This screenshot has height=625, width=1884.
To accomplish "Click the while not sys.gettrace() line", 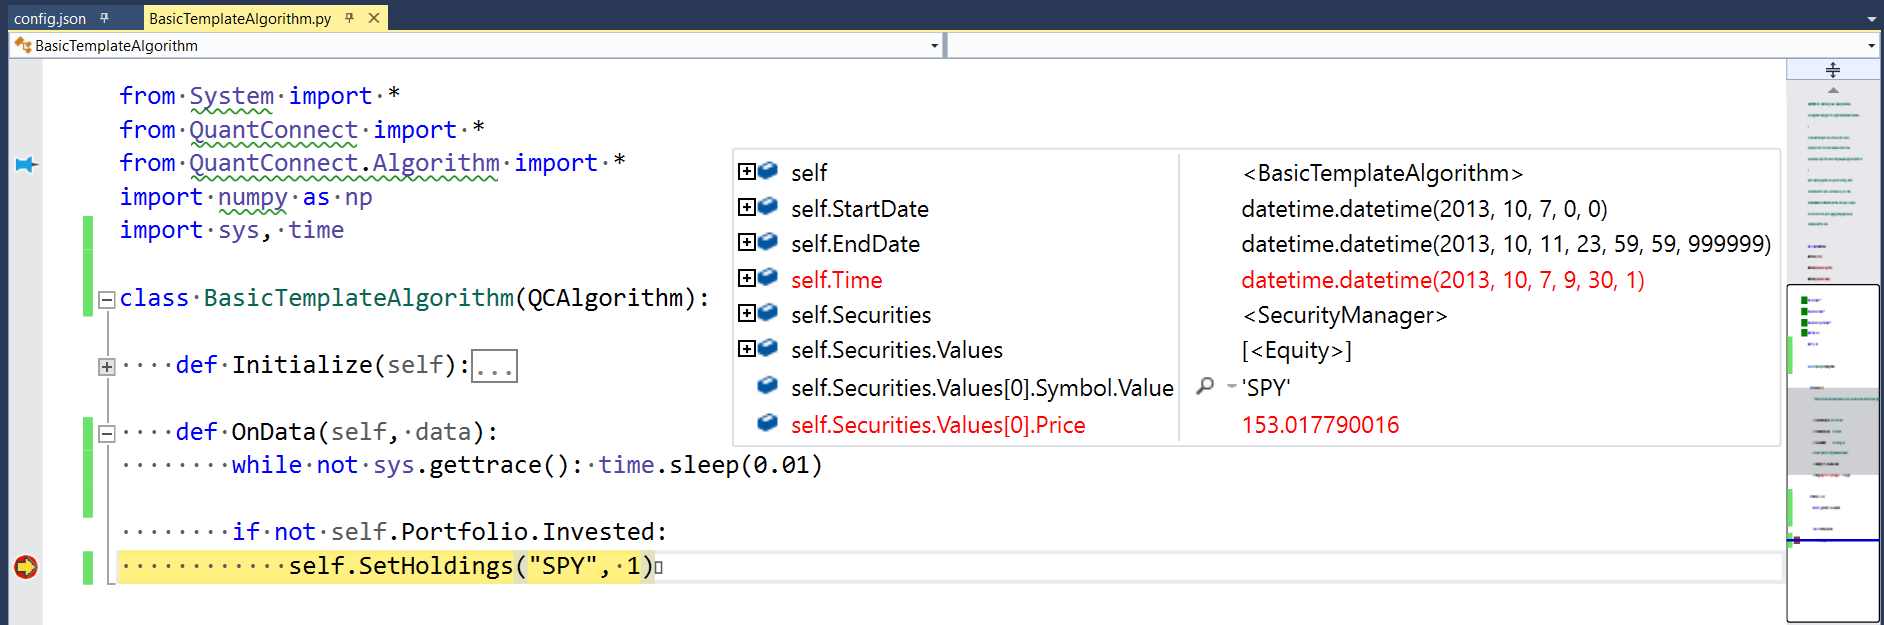I will click(x=527, y=465).
